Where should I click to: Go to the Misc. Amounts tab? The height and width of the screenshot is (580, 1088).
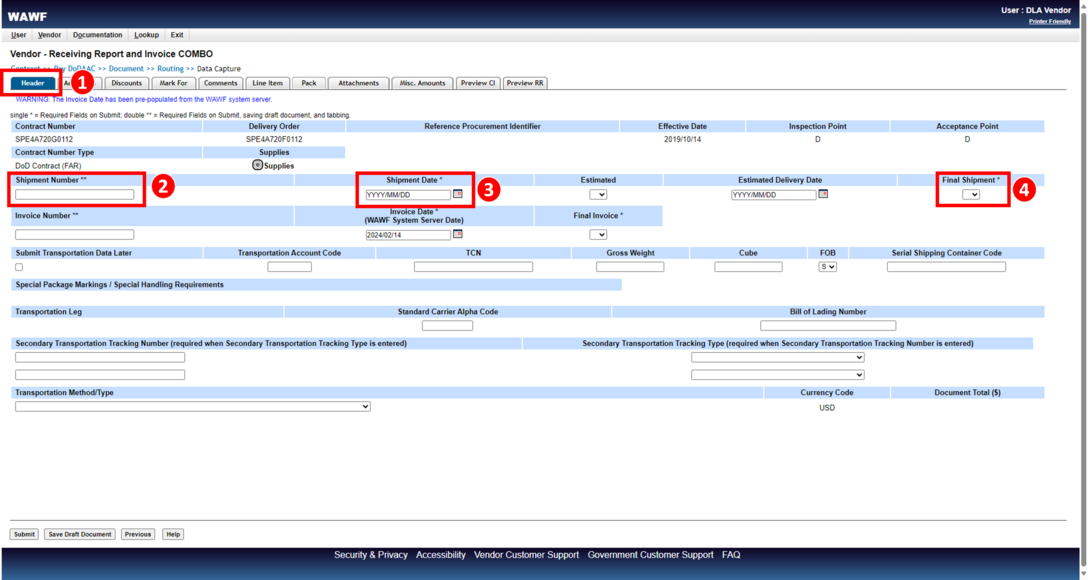pos(421,83)
